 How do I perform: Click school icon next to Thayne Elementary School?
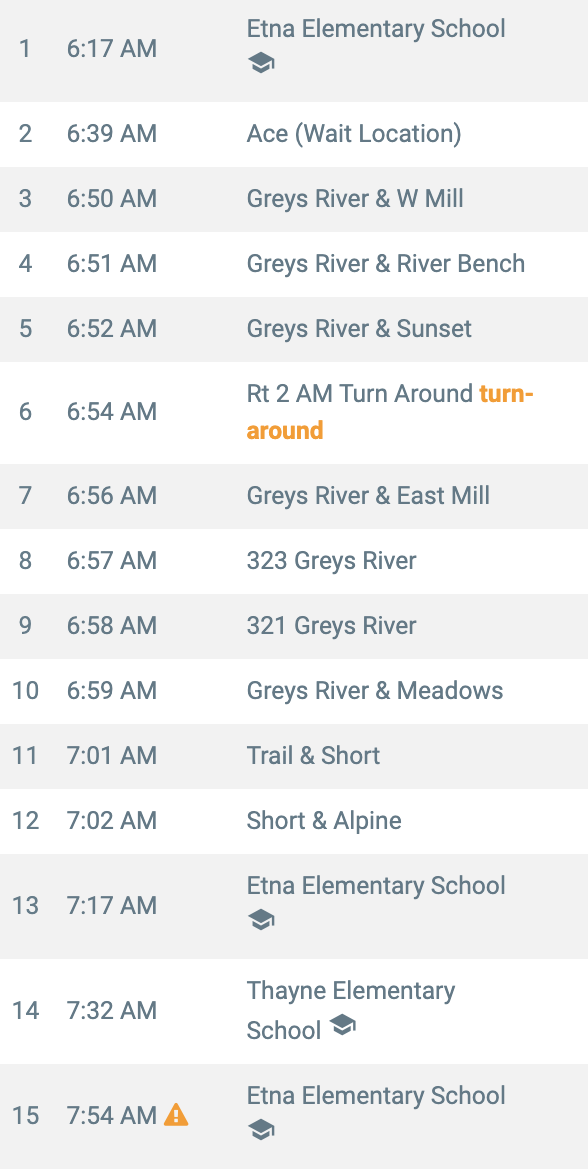[342, 1025]
